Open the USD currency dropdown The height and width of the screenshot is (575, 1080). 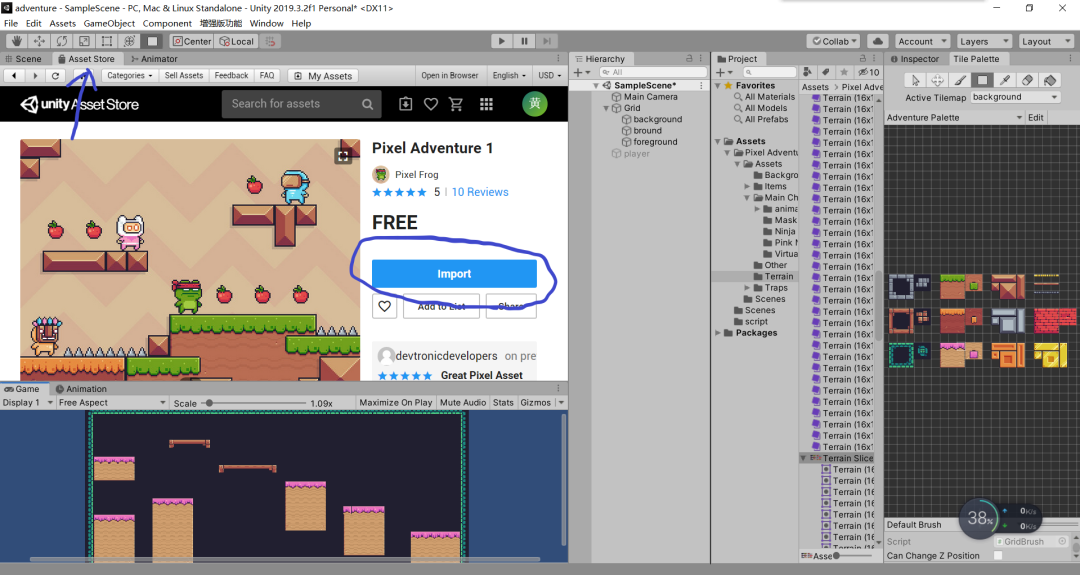click(x=550, y=76)
